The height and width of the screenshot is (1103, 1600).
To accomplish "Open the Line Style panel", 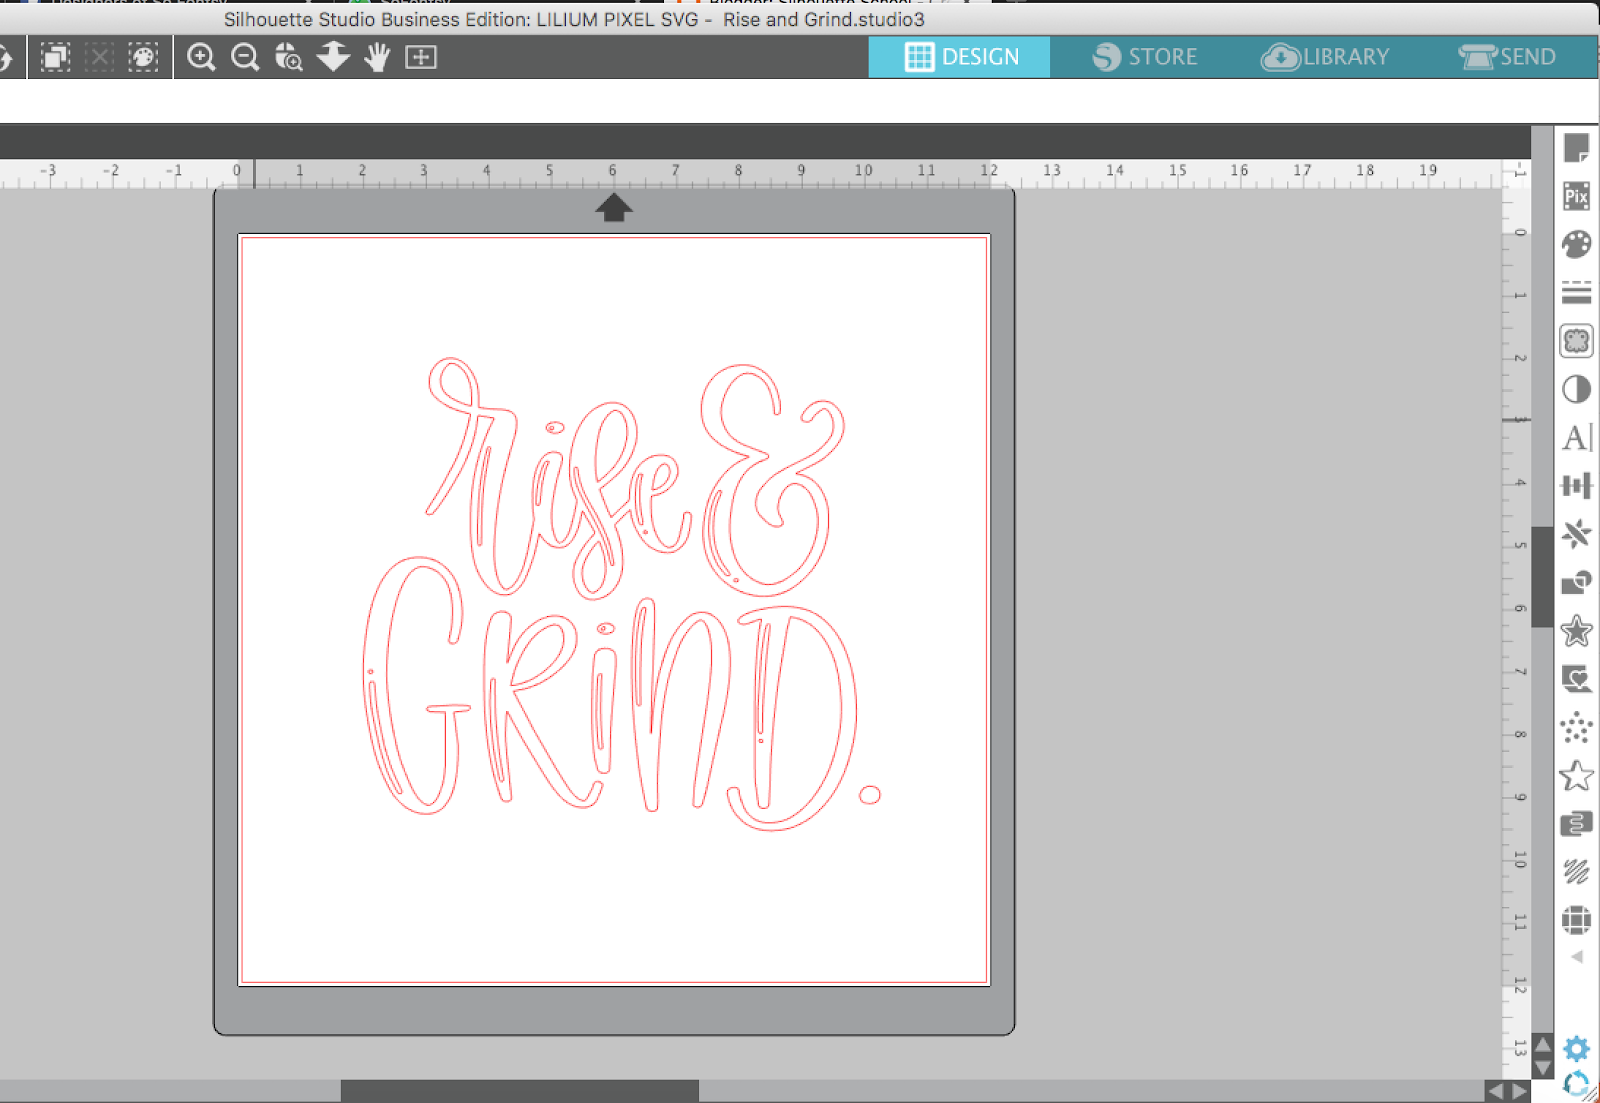I will tap(1577, 293).
